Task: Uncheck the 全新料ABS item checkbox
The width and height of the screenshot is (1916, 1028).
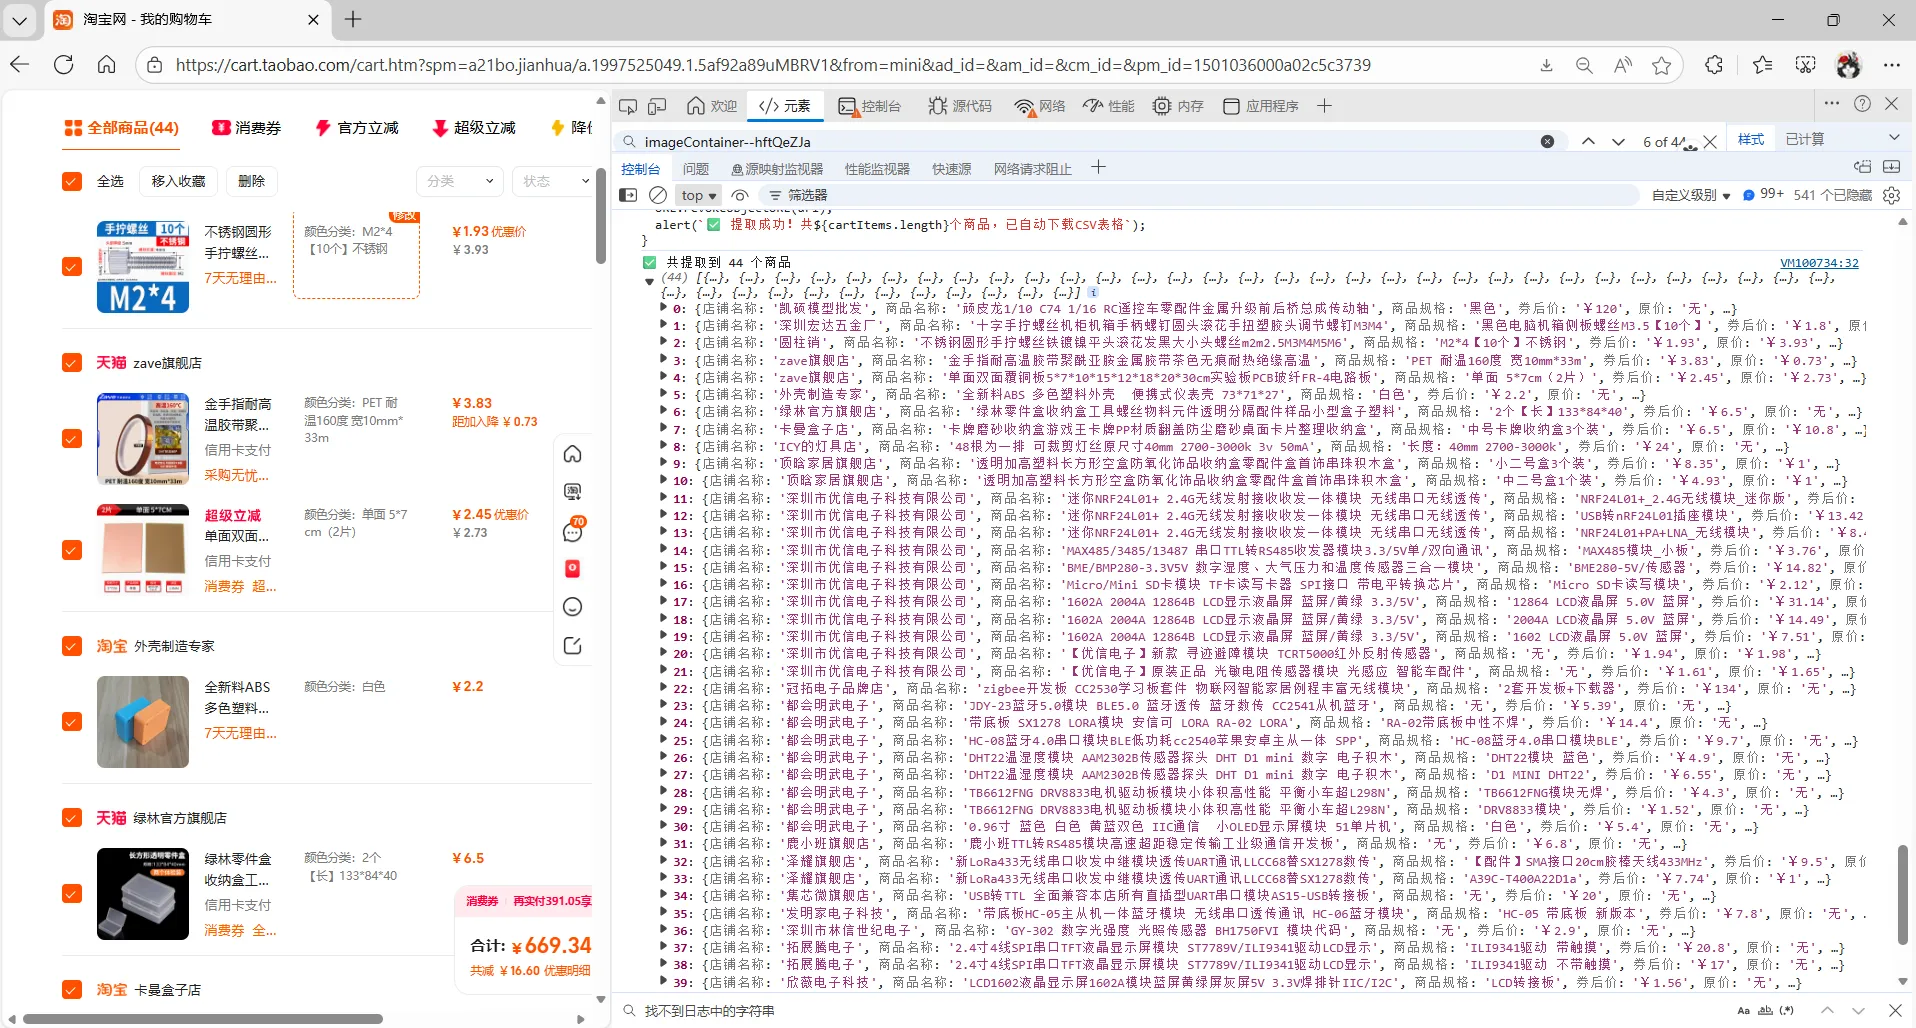Action: pyautogui.click(x=72, y=722)
